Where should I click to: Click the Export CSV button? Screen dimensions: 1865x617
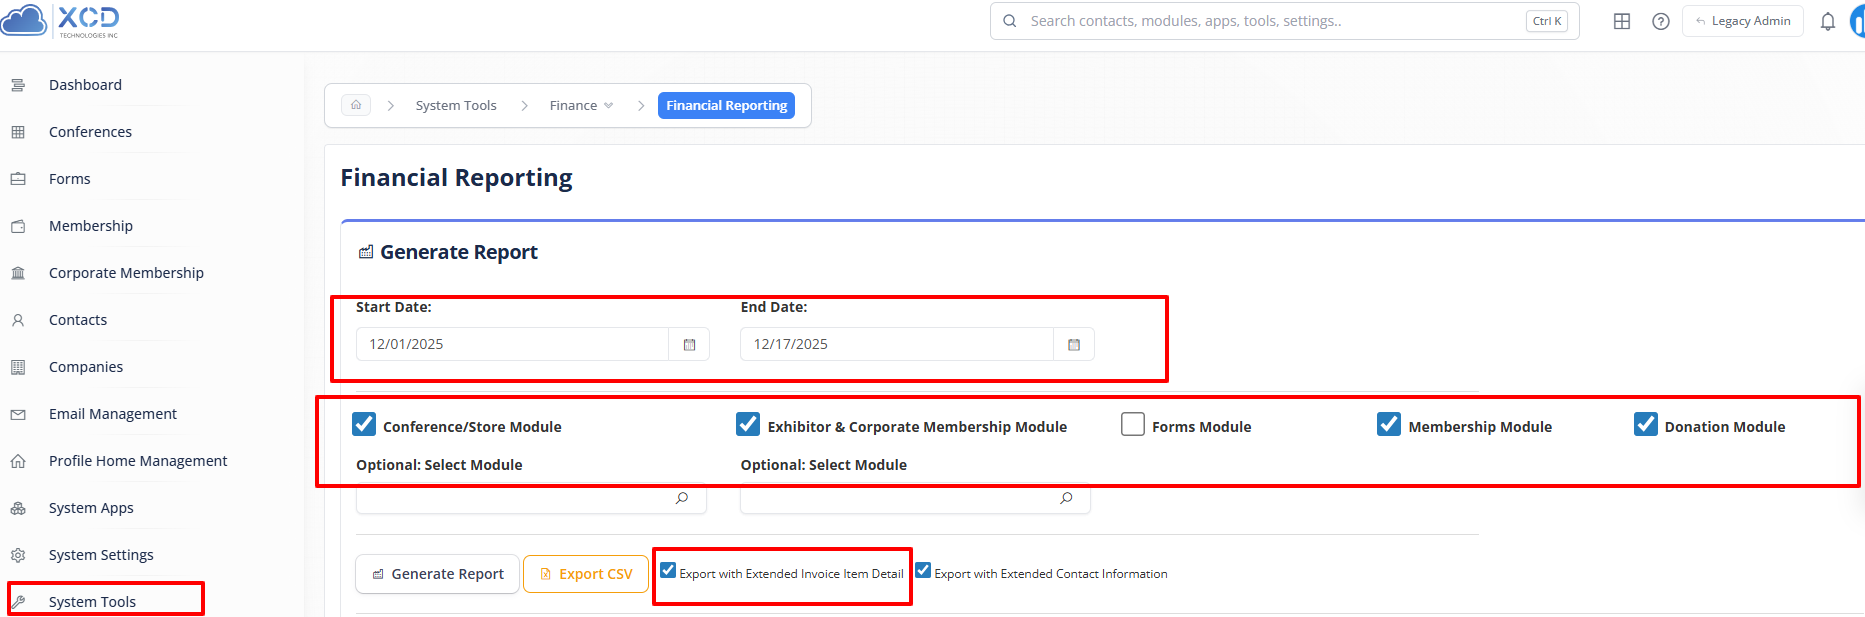pyautogui.click(x=586, y=574)
